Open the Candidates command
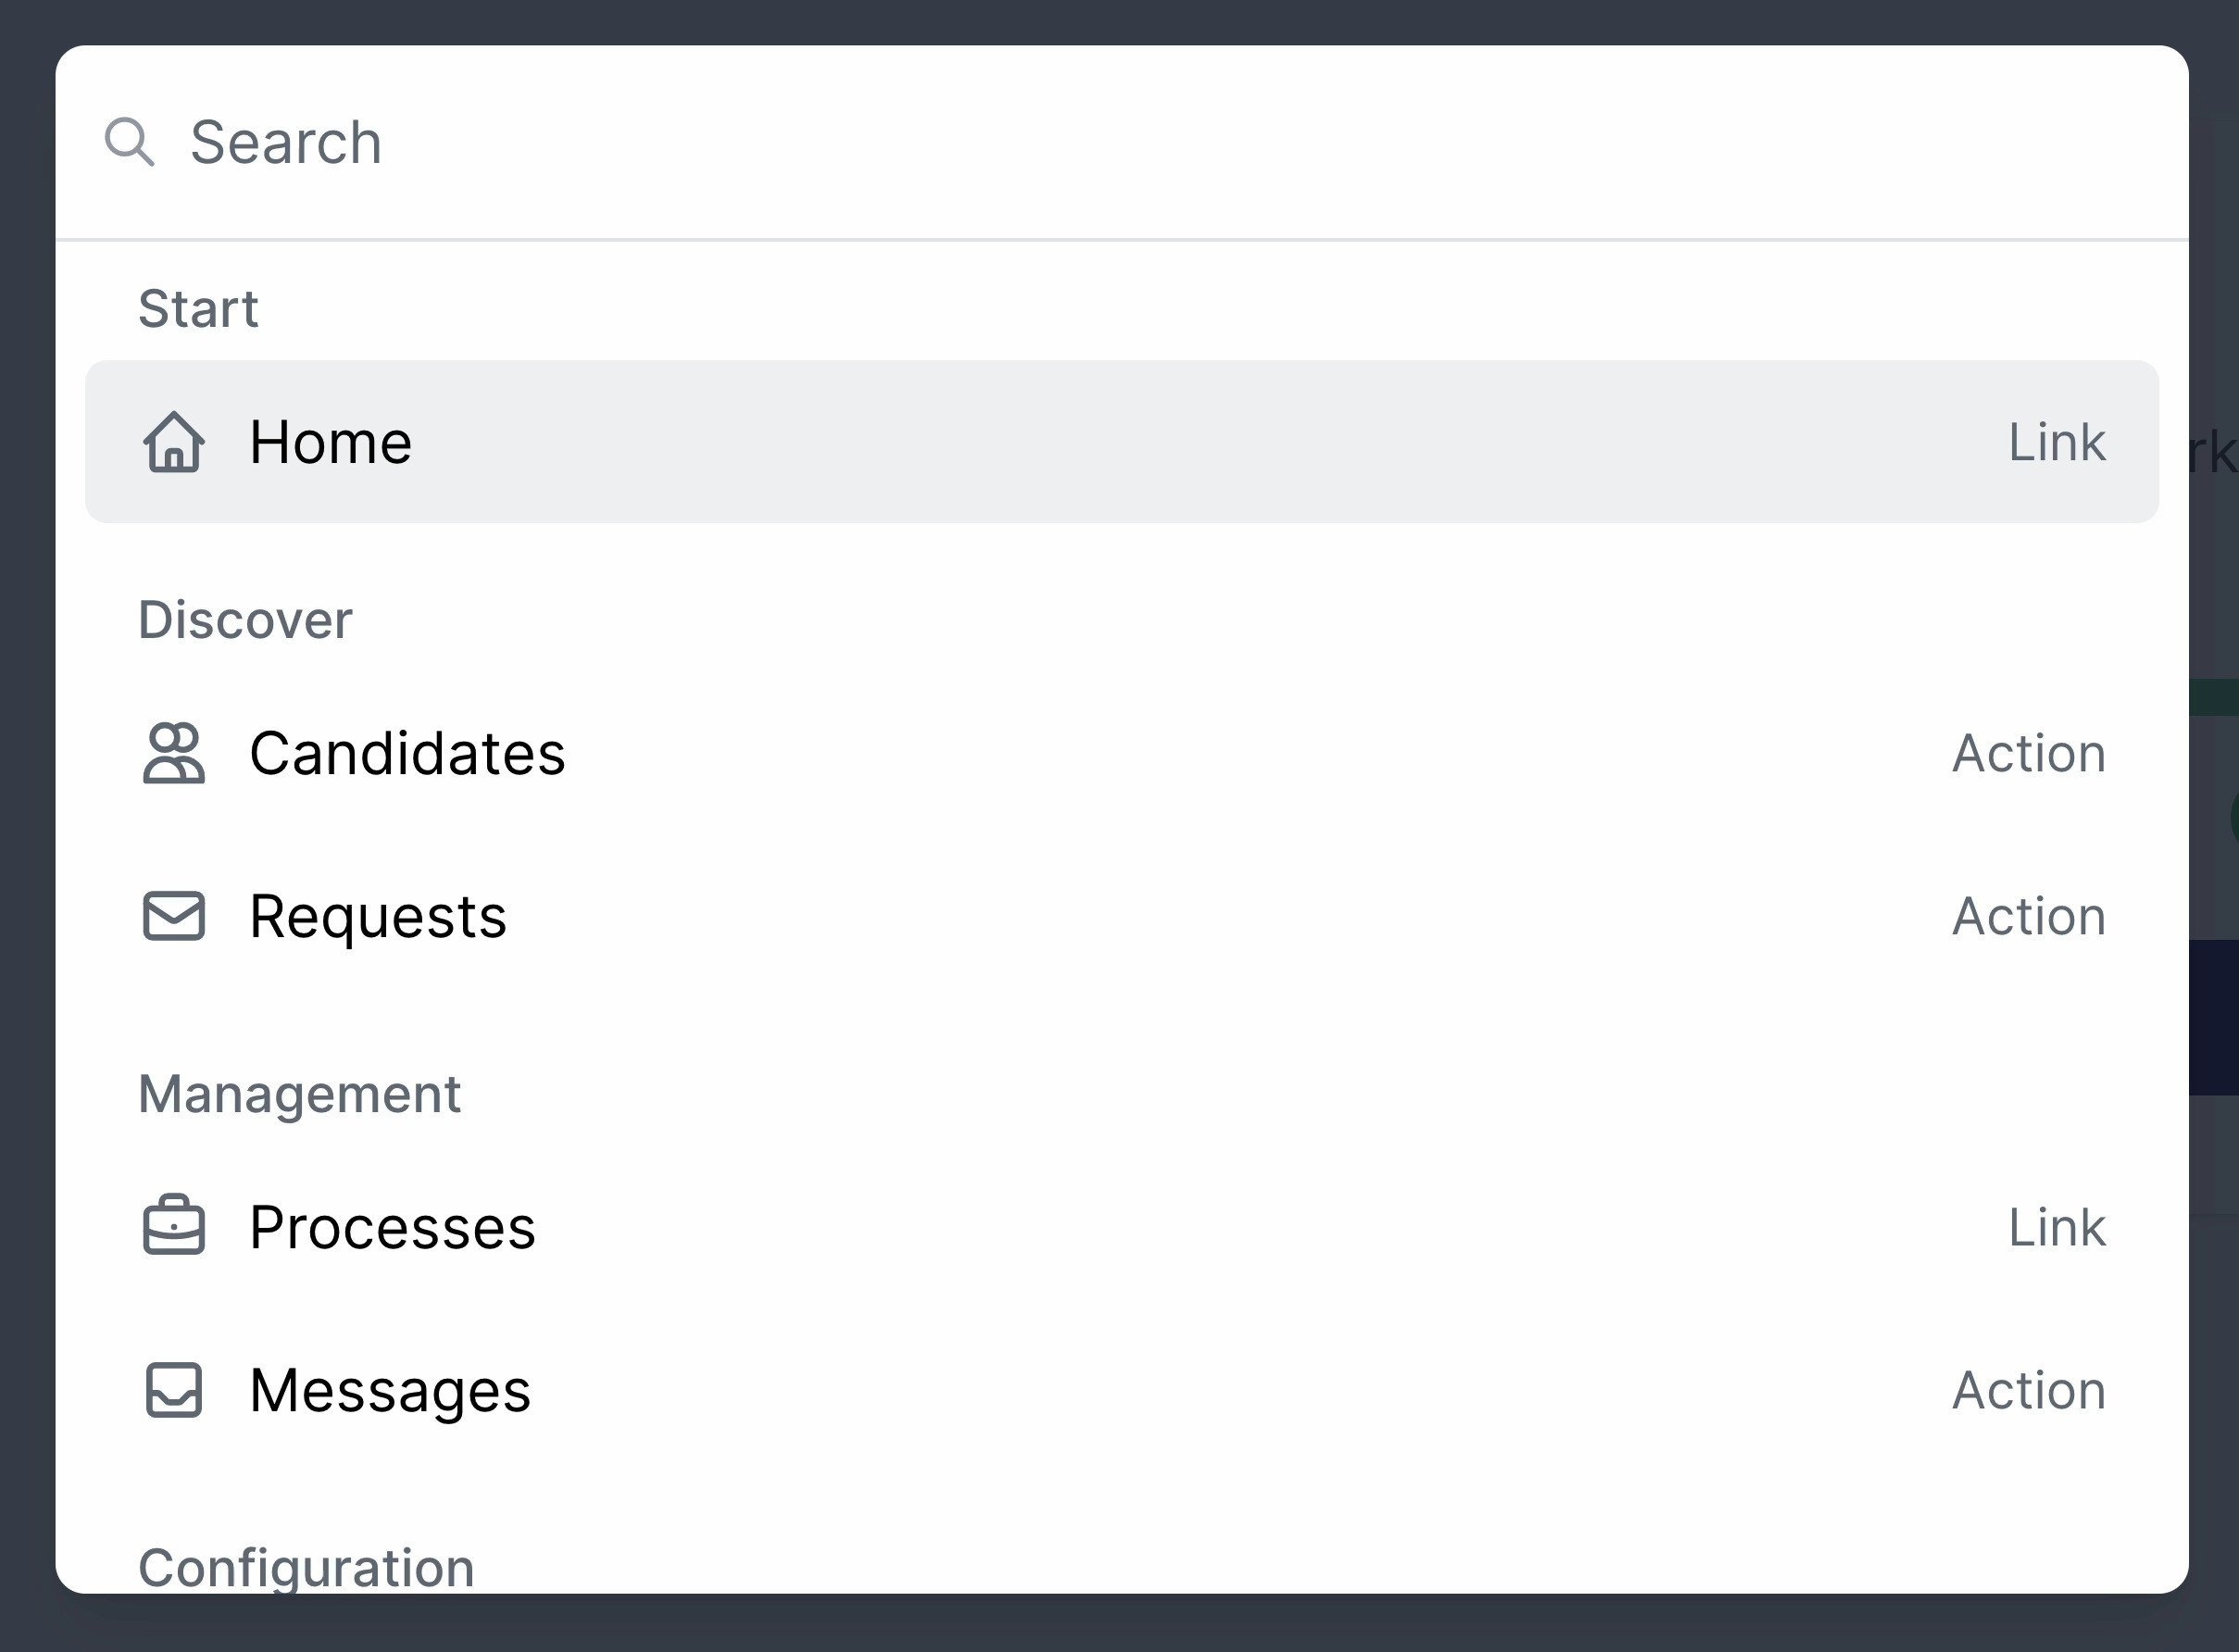This screenshot has height=1652, width=2239. click(1122, 753)
